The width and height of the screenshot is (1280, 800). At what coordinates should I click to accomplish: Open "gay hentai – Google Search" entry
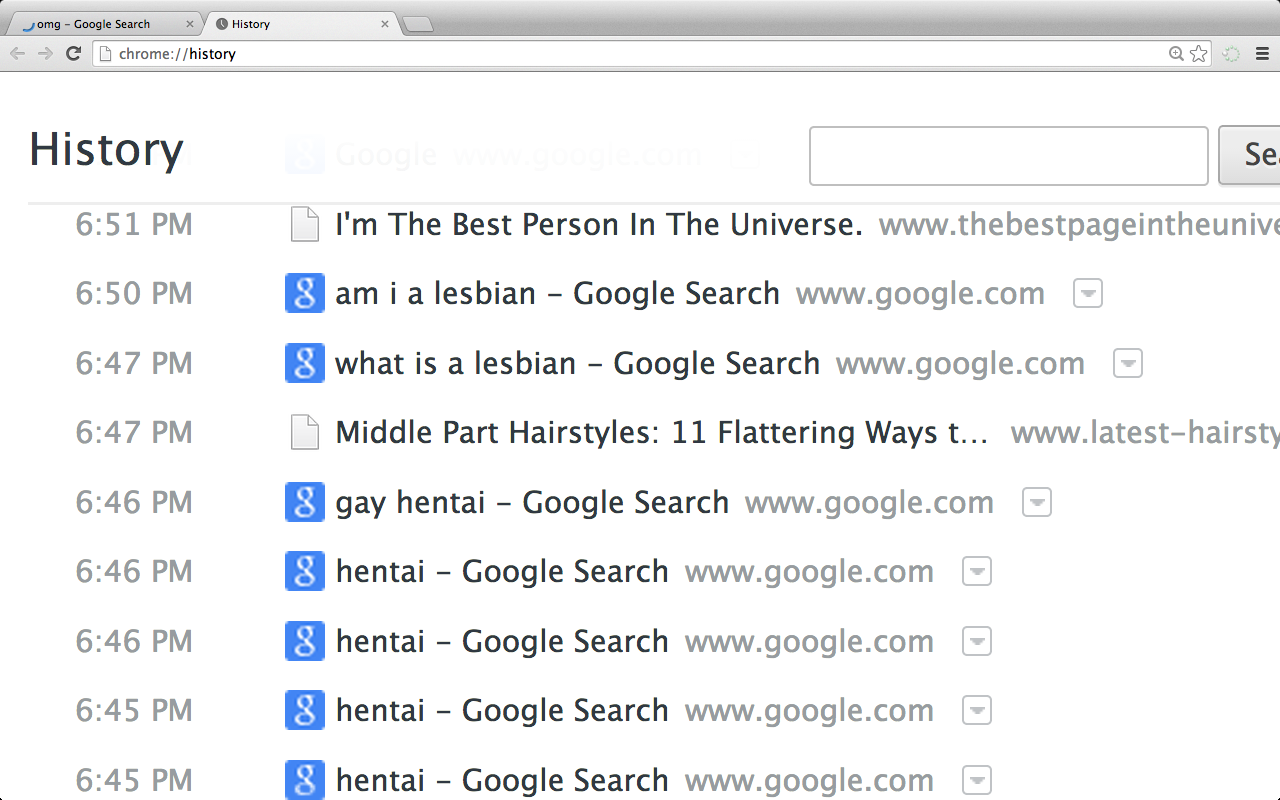(532, 502)
